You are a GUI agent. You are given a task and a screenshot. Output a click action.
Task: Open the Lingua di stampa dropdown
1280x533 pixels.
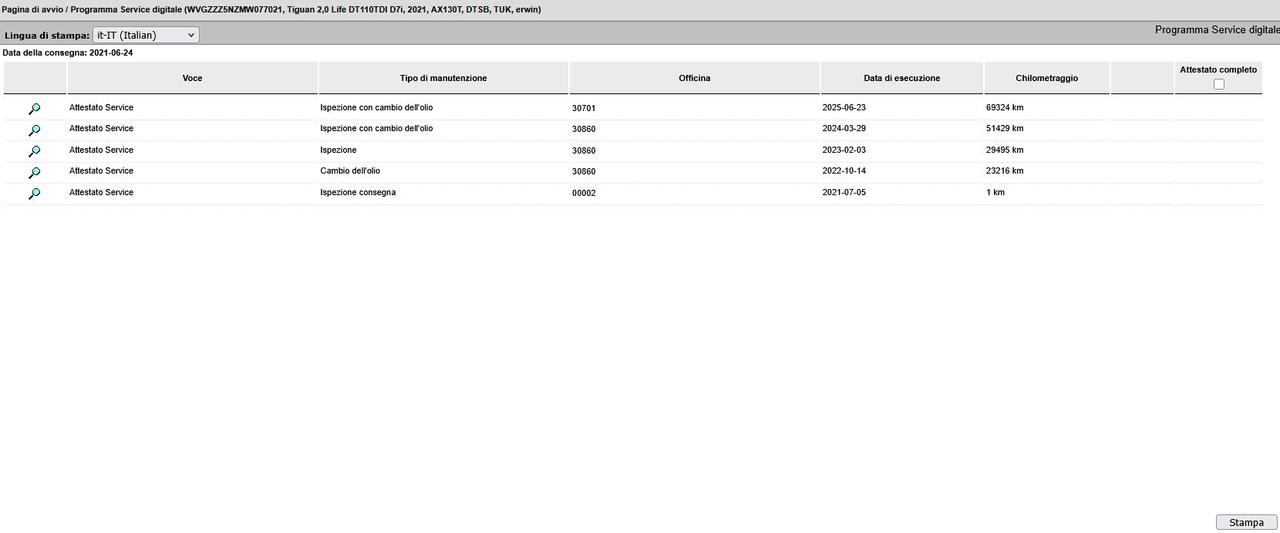[146, 35]
